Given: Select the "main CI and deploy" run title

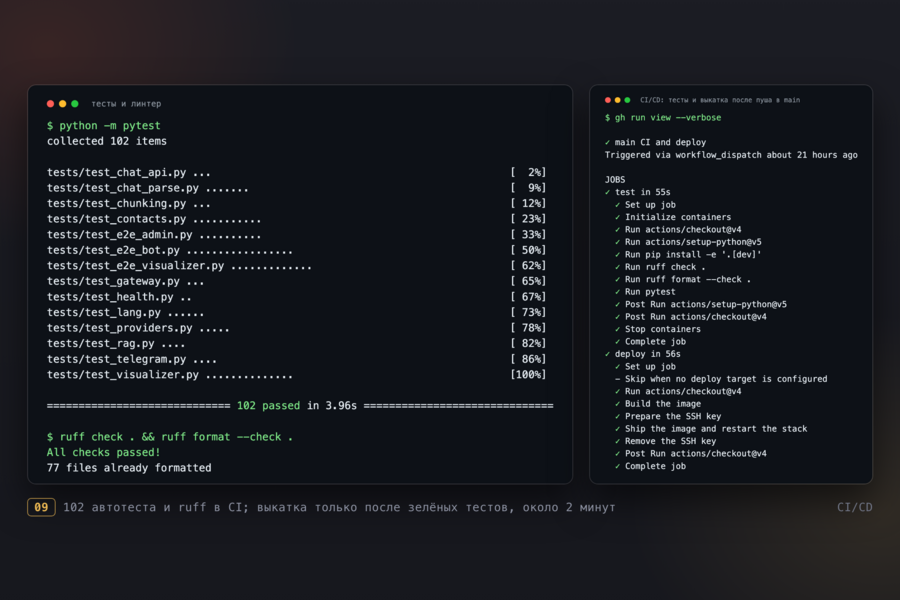Looking at the screenshot, I should [660, 142].
